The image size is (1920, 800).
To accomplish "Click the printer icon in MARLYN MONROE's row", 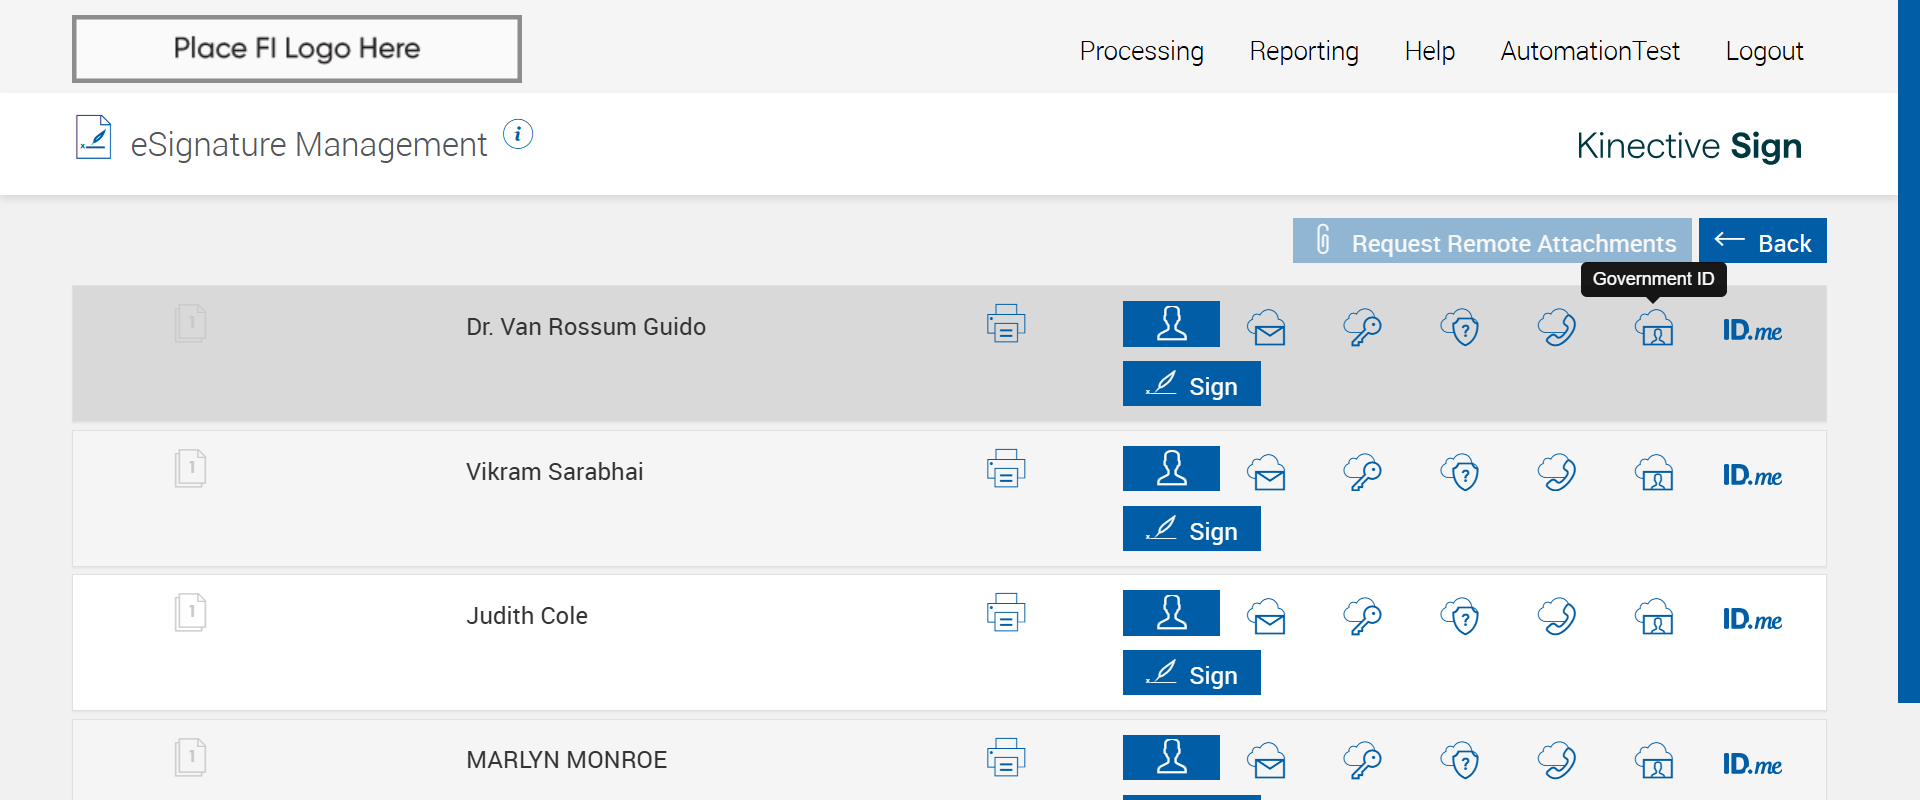I will (1006, 758).
